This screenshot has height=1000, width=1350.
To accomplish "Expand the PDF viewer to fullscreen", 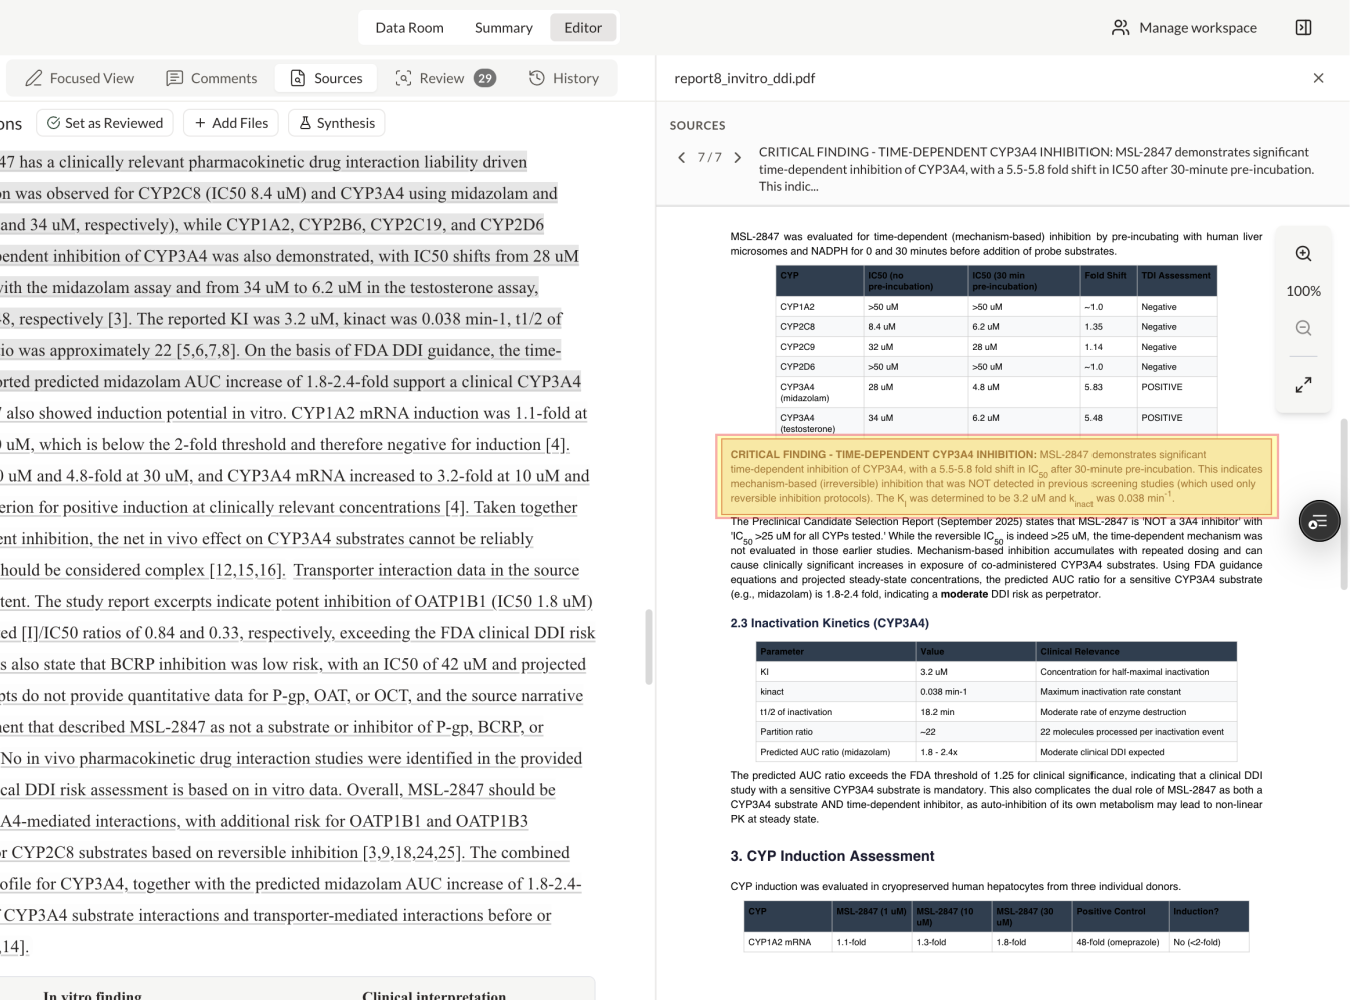I will [1303, 385].
